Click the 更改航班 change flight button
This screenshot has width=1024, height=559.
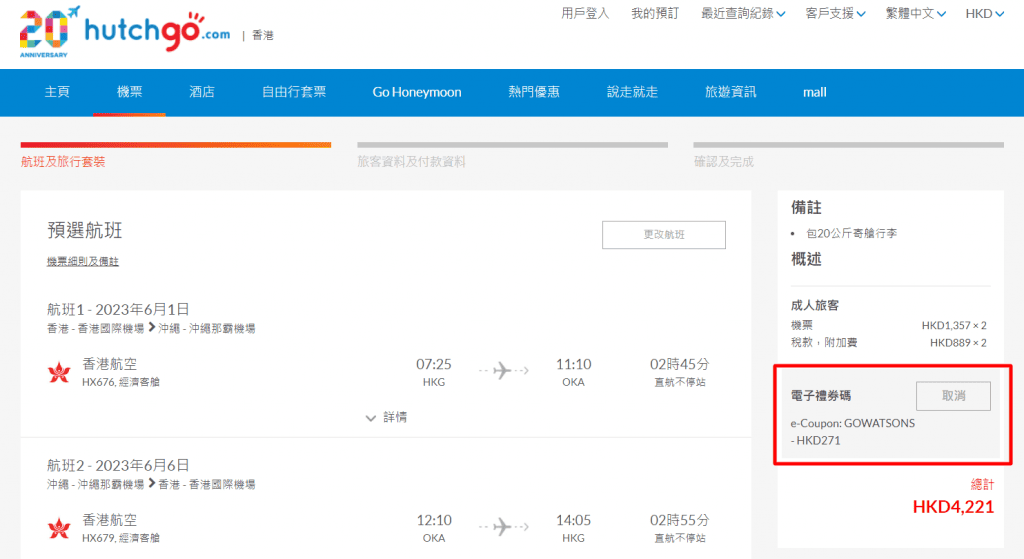(x=663, y=235)
